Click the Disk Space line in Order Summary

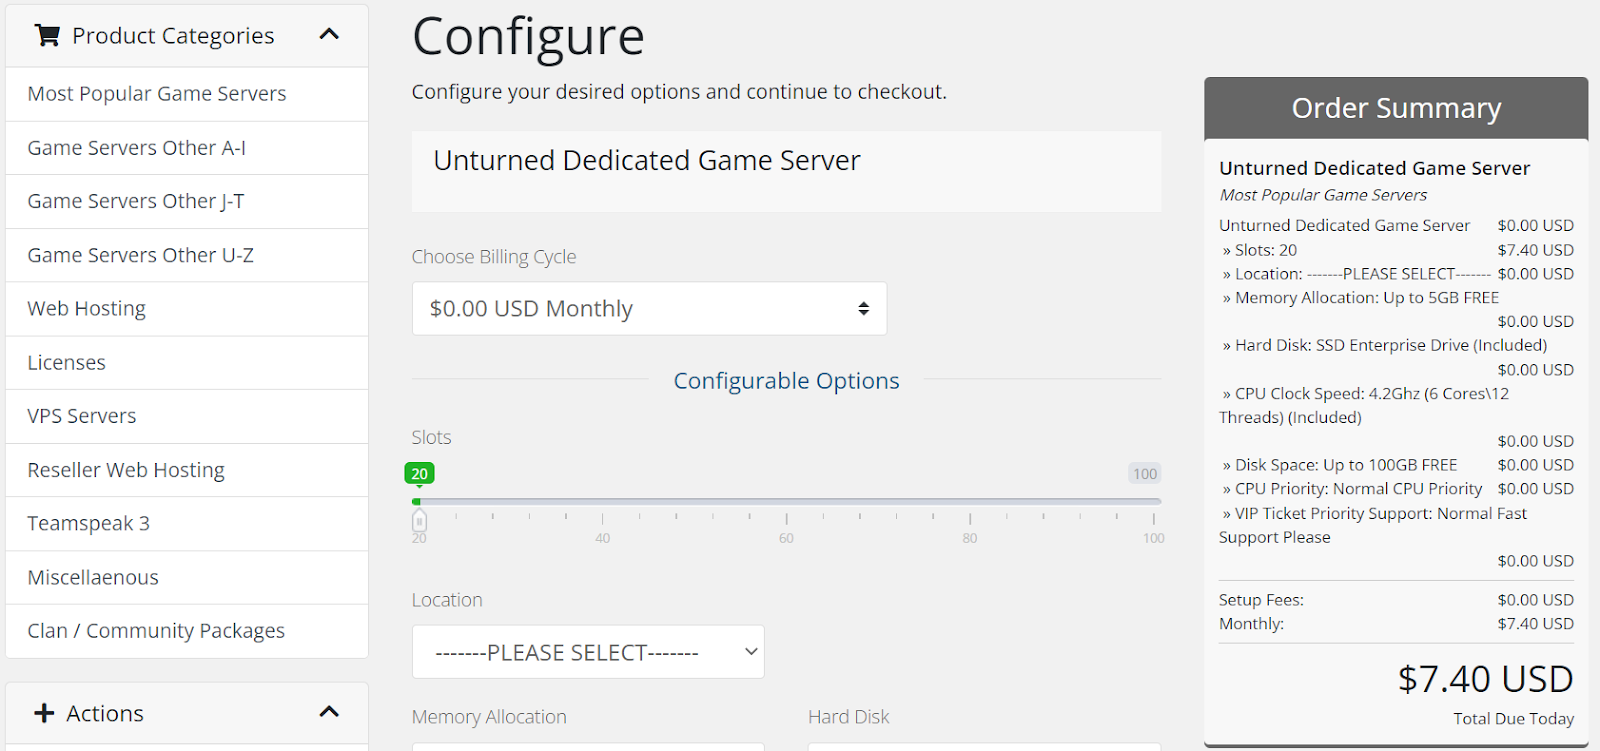pos(1396,465)
